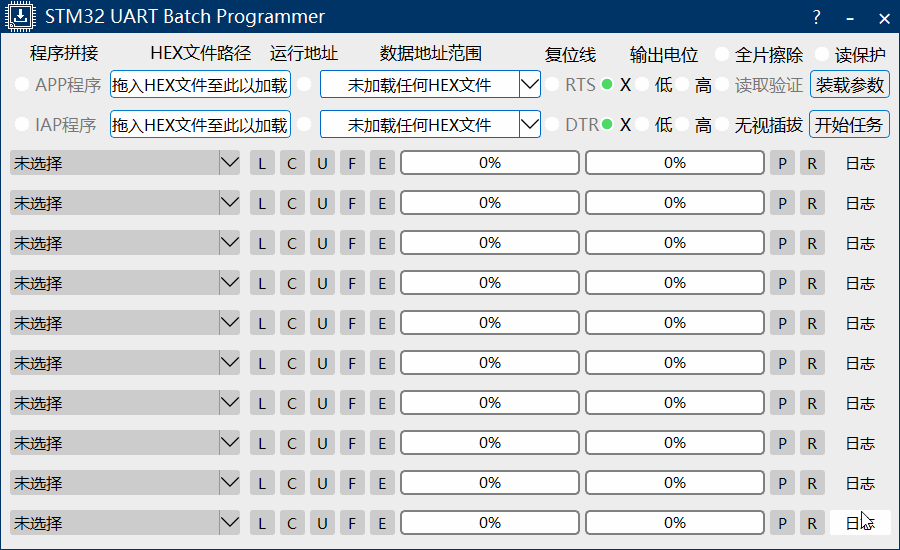900x550 pixels.
Task: Click the L button in the first port row
Action: coord(262,163)
